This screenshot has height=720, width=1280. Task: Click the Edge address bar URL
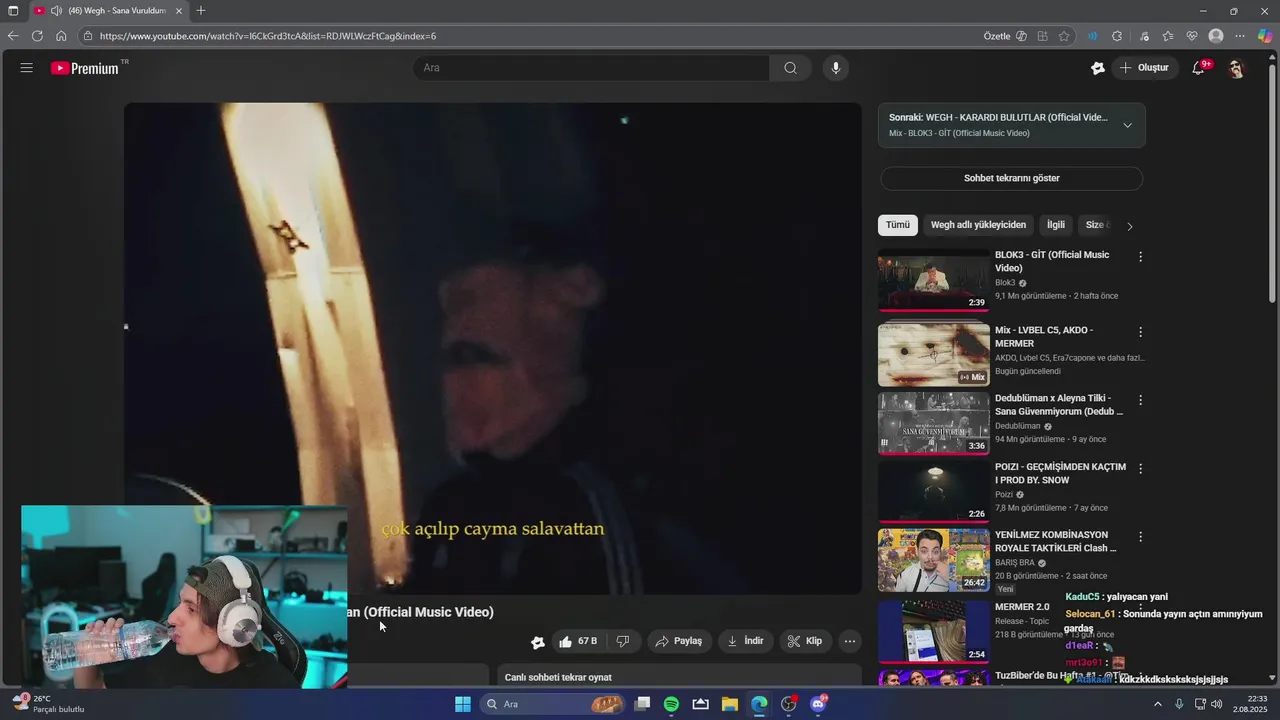click(268, 36)
